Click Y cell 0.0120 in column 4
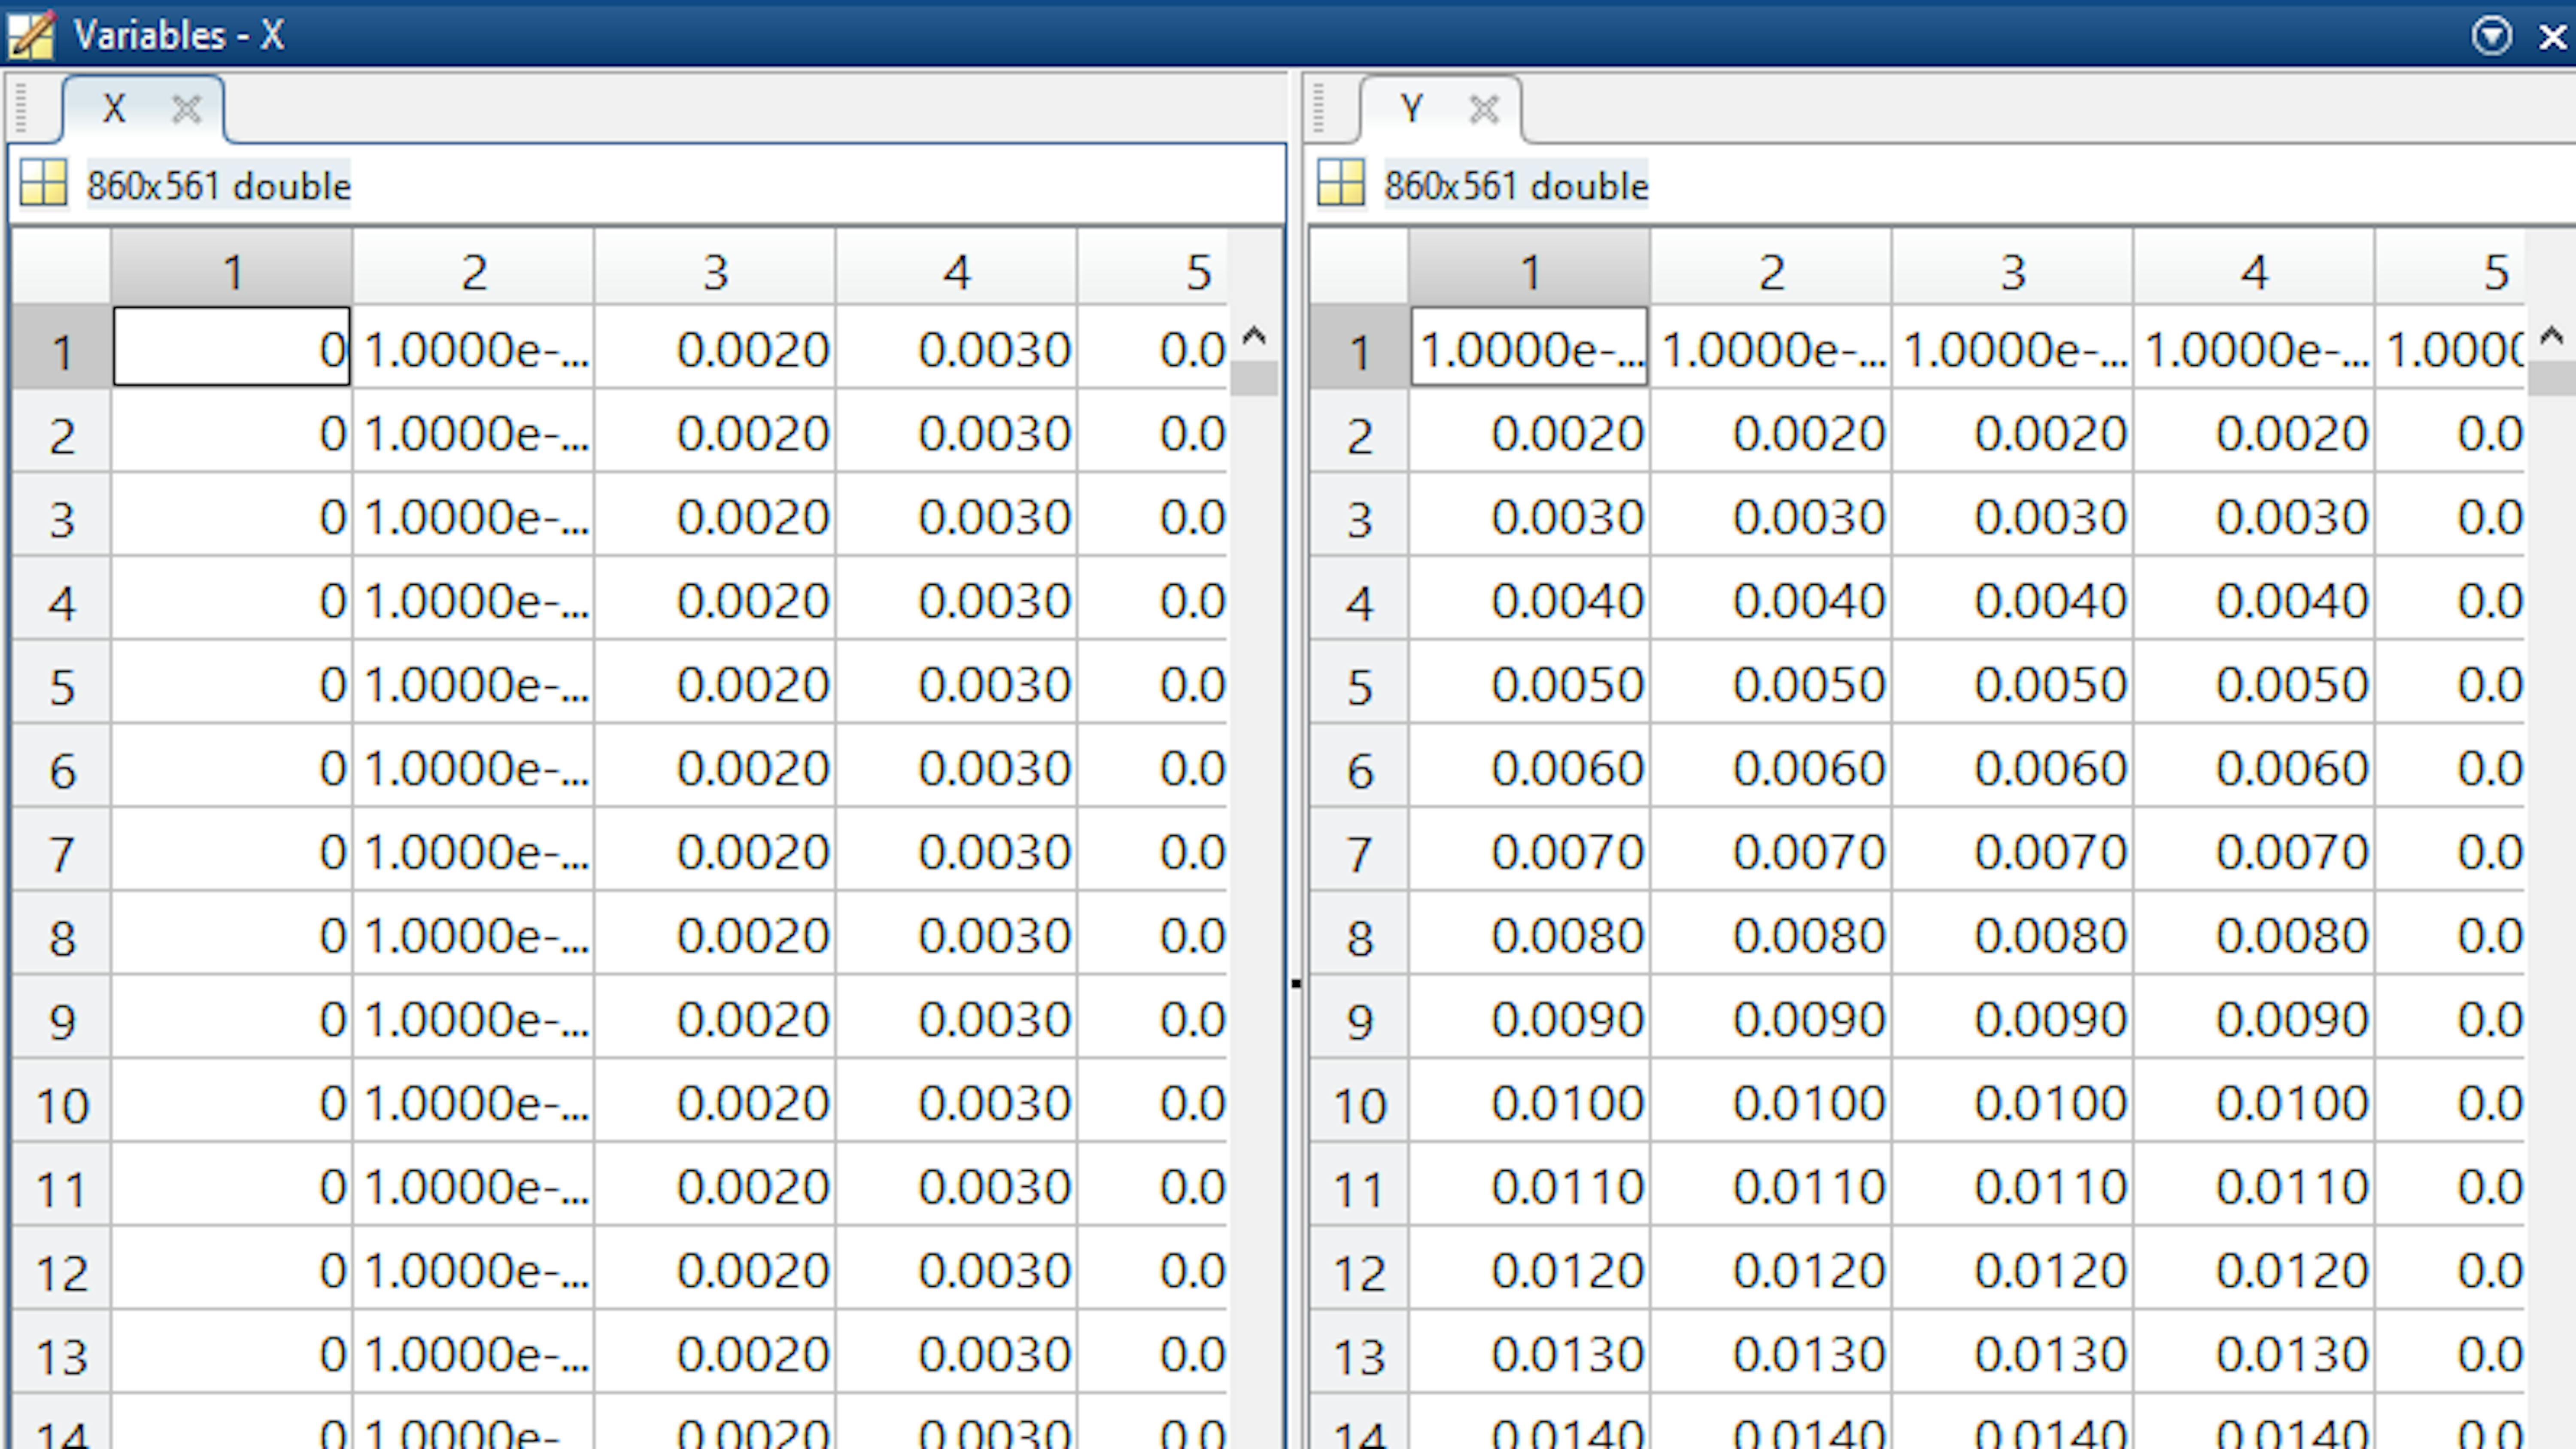2576x1449 pixels. 2254,1268
